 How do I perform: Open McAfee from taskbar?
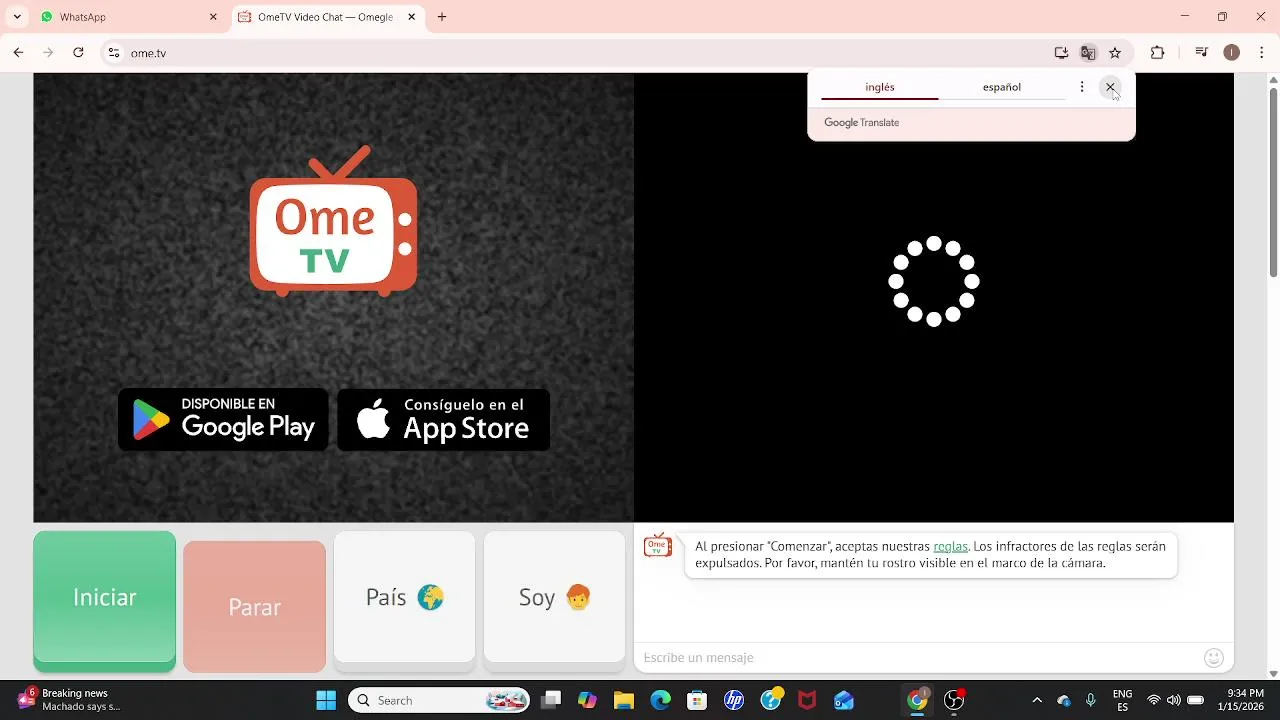[x=807, y=700]
